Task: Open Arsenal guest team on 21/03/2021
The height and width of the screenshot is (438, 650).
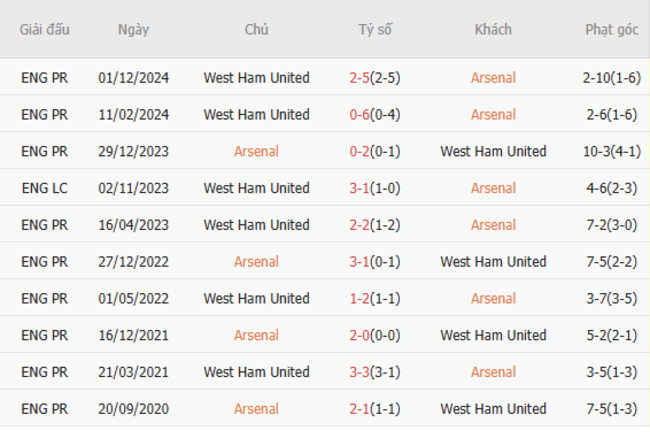Action: (493, 372)
